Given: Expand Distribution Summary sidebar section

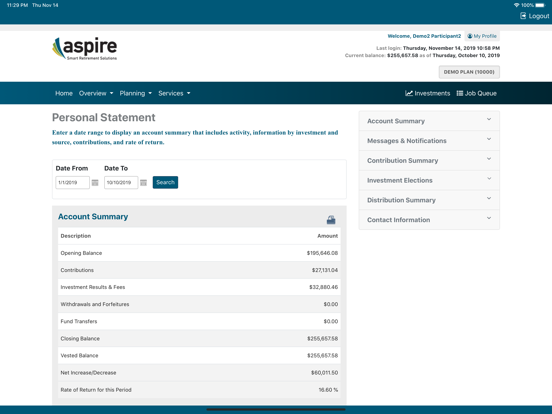Looking at the screenshot, I should click(x=429, y=200).
